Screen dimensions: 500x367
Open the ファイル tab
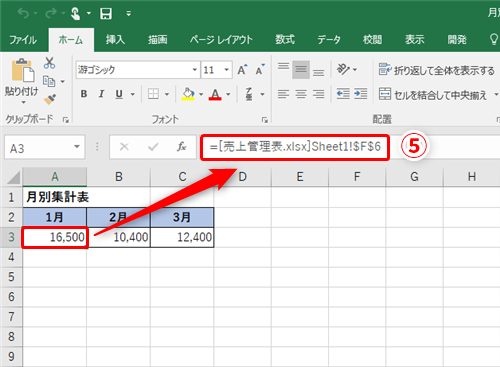(x=23, y=40)
